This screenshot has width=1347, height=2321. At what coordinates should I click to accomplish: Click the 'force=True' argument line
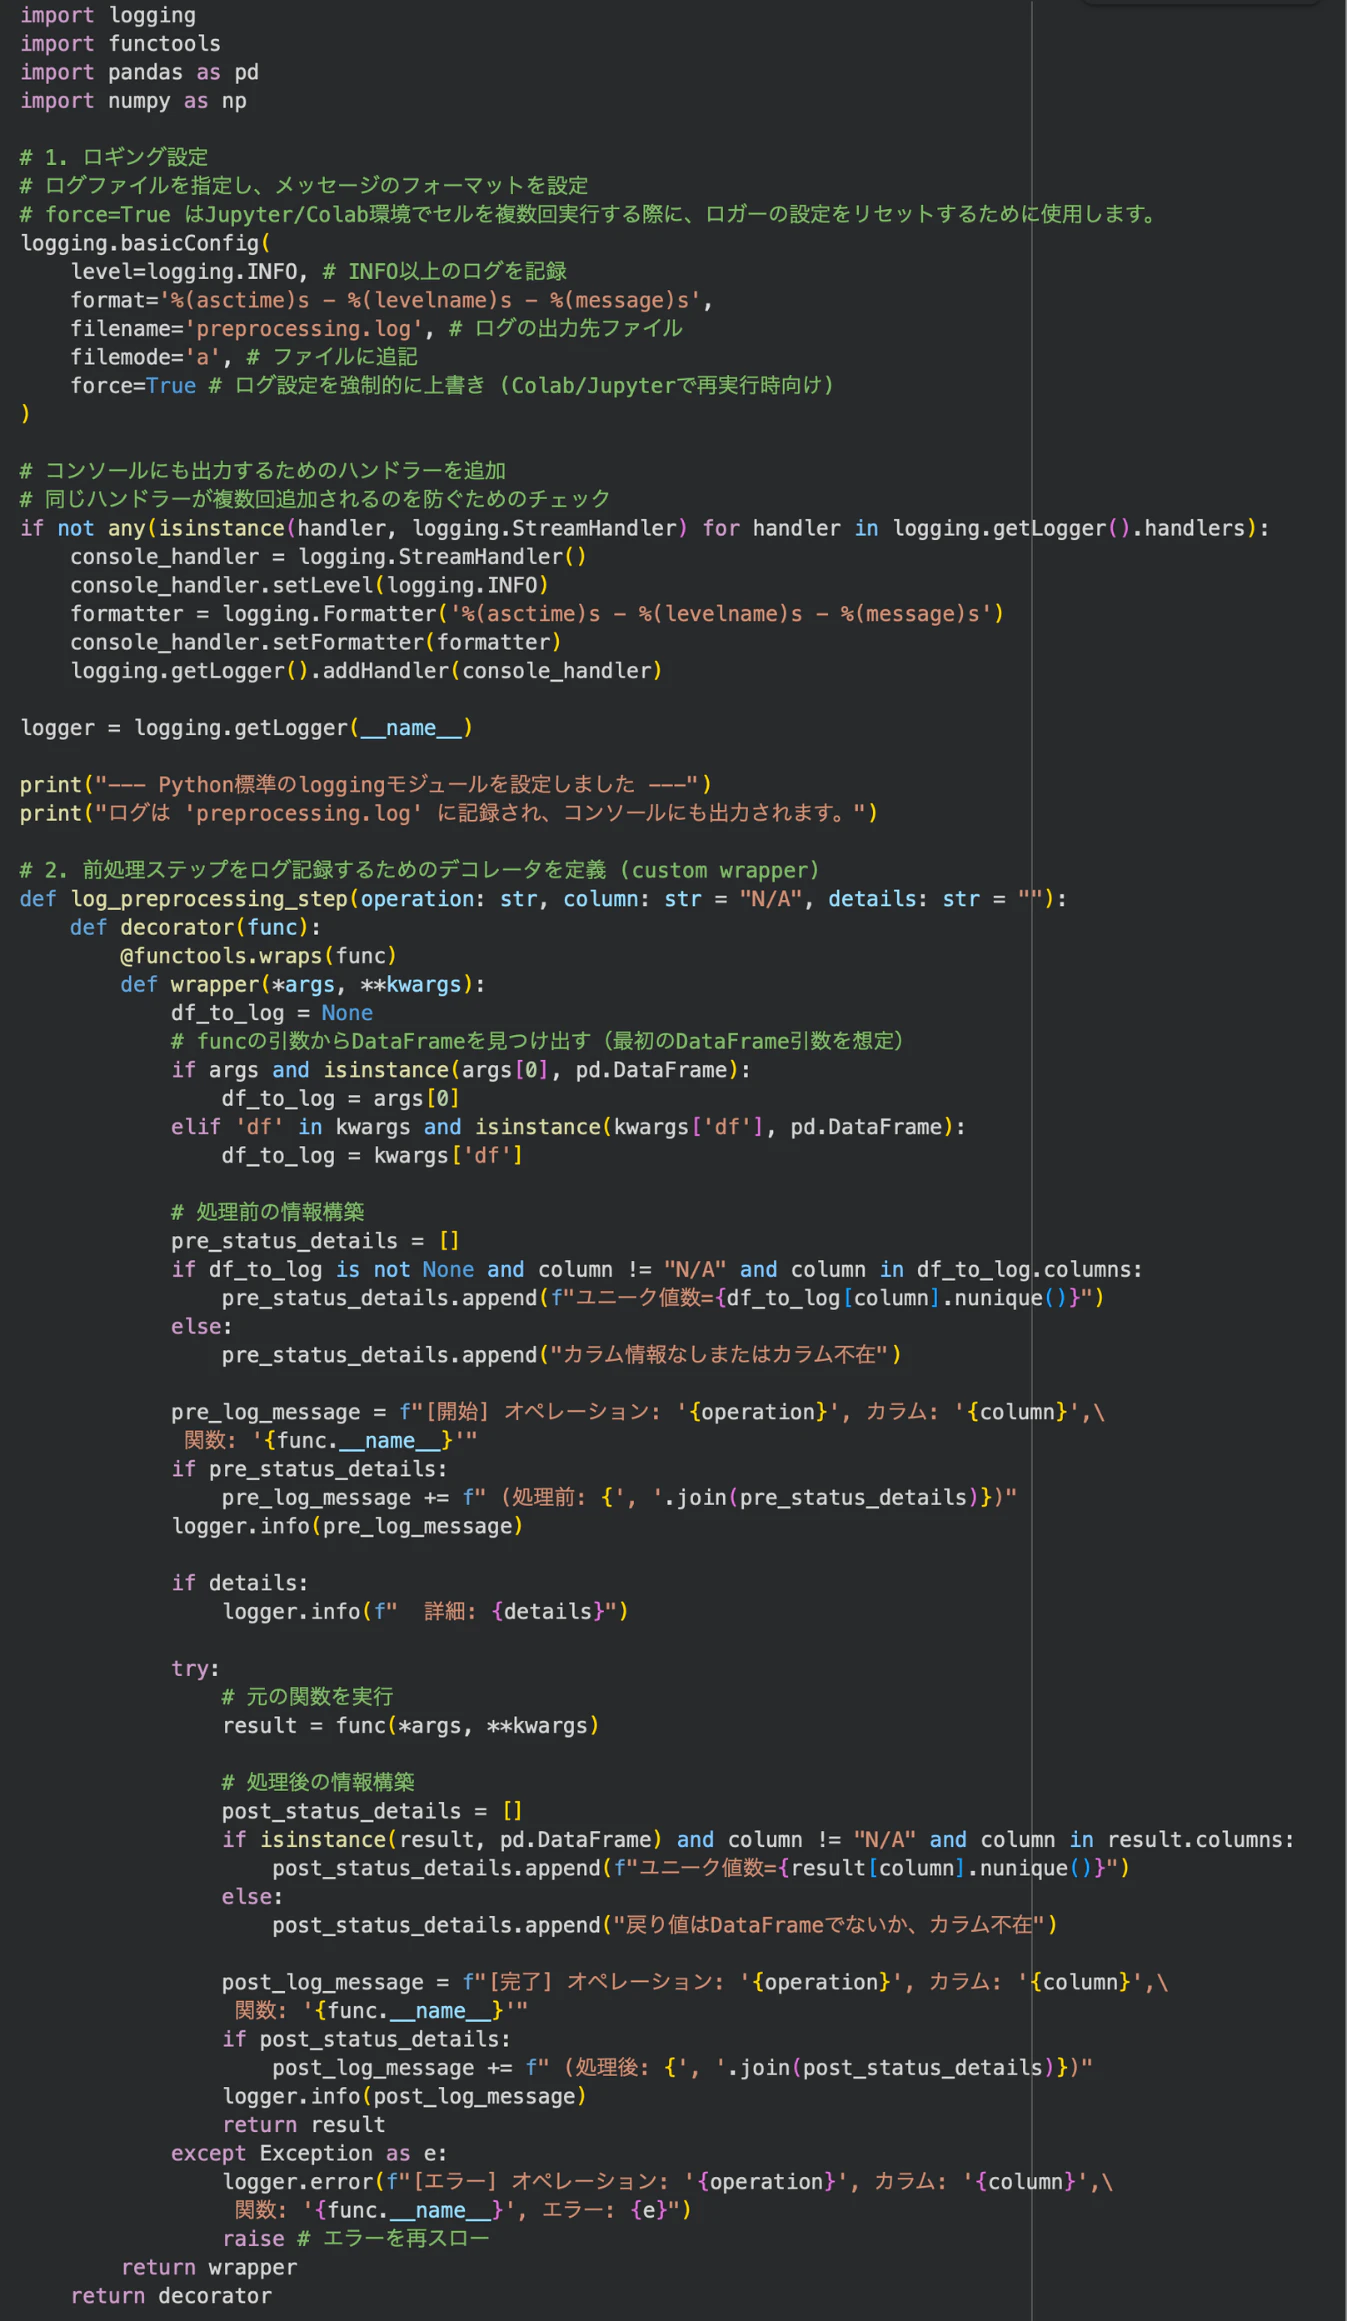(452, 385)
